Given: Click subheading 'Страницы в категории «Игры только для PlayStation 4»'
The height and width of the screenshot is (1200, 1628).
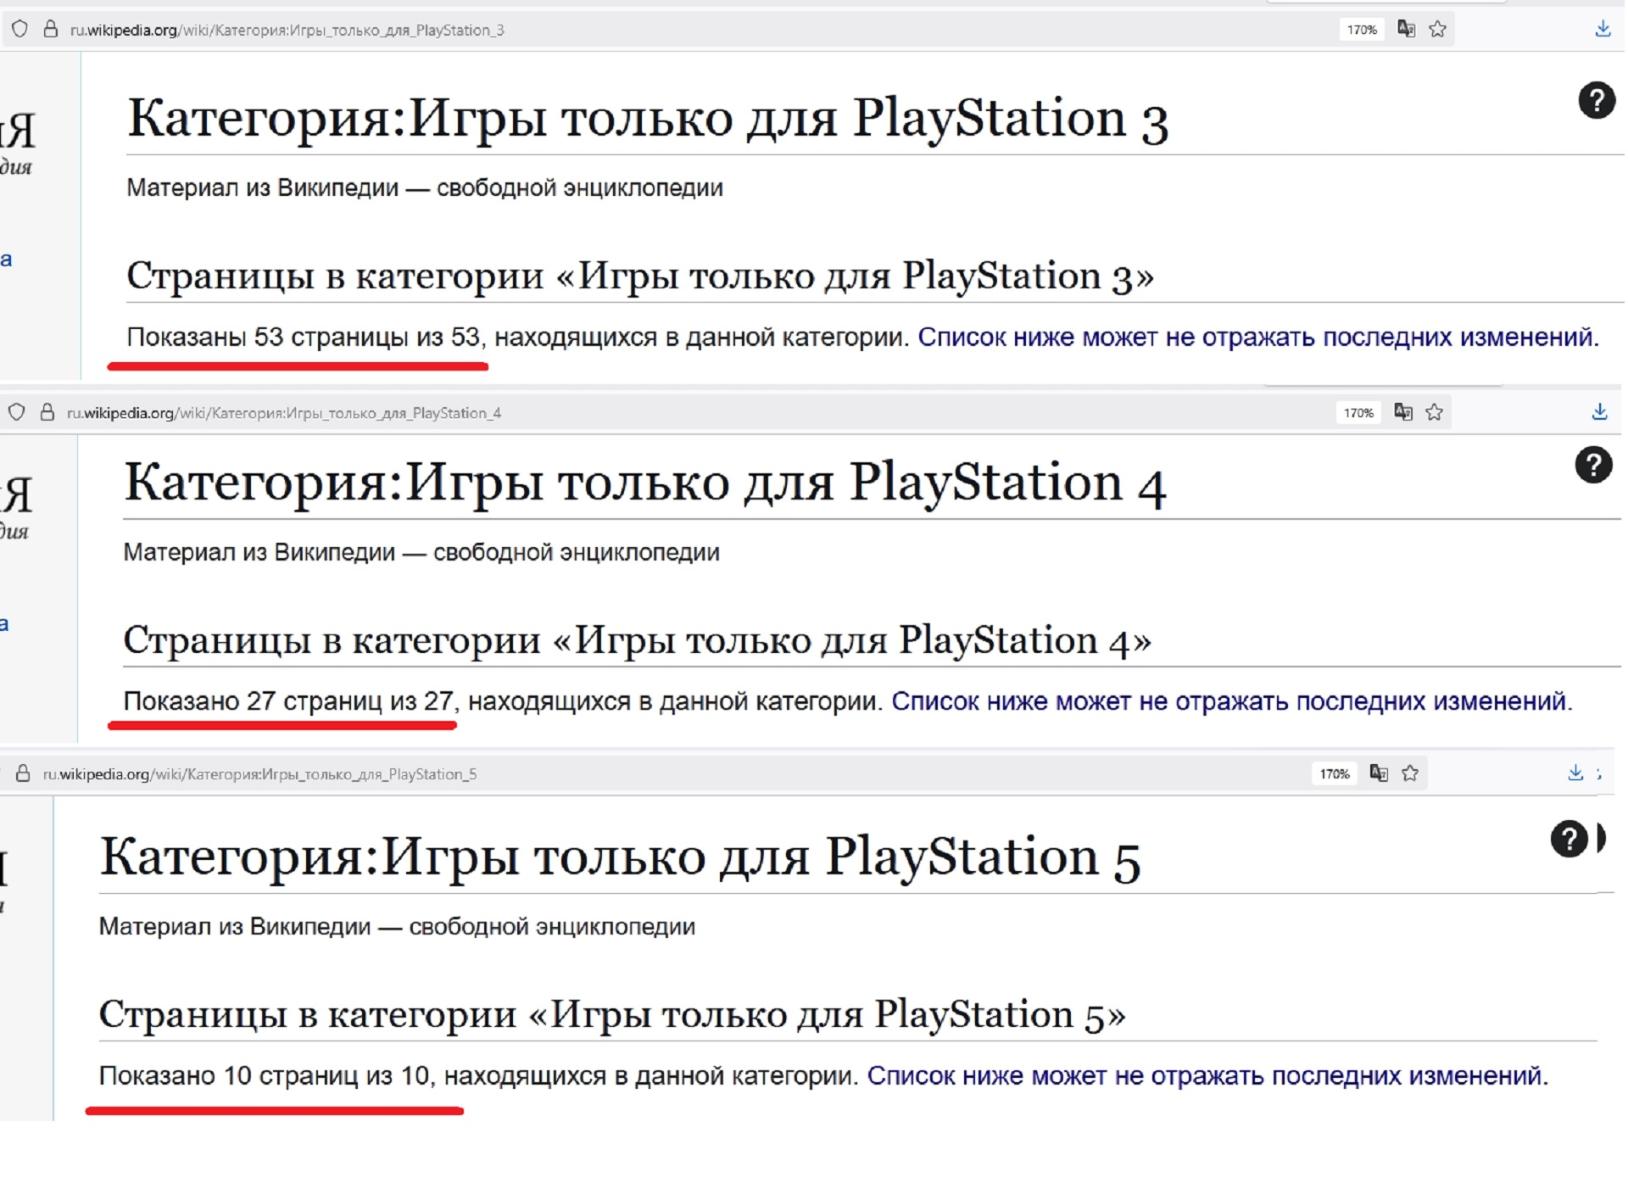Looking at the screenshot, I should (637, 640).
